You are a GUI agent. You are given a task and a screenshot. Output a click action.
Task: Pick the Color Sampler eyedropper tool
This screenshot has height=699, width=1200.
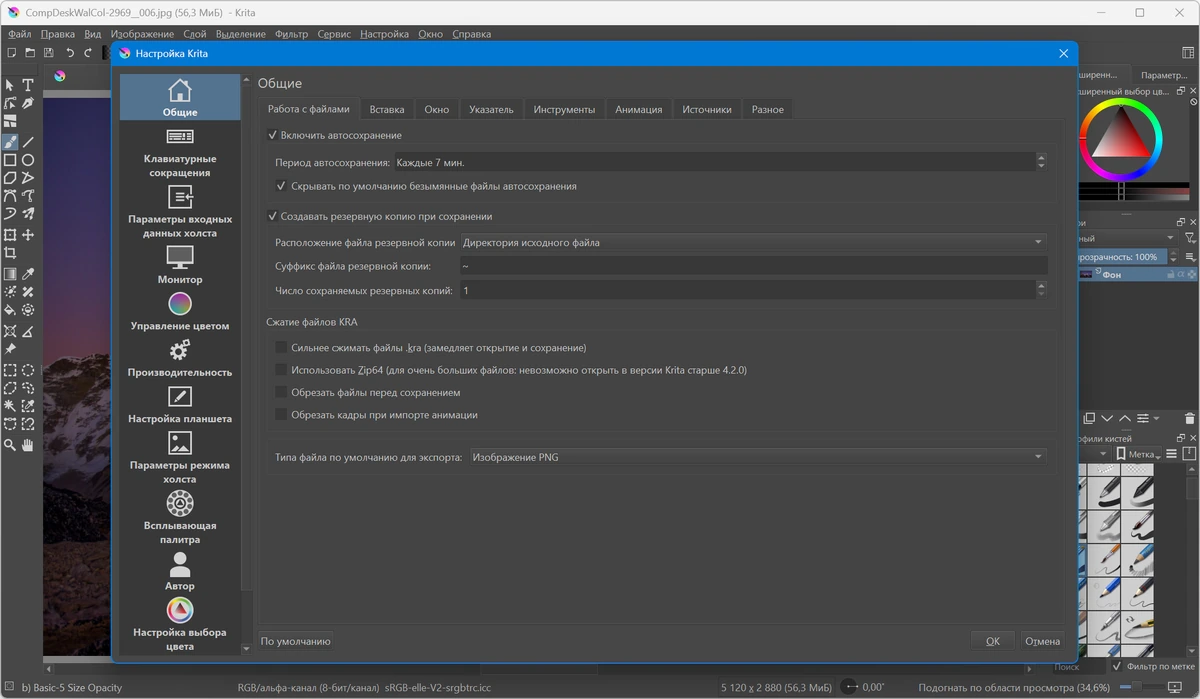[x=29, y=274]
